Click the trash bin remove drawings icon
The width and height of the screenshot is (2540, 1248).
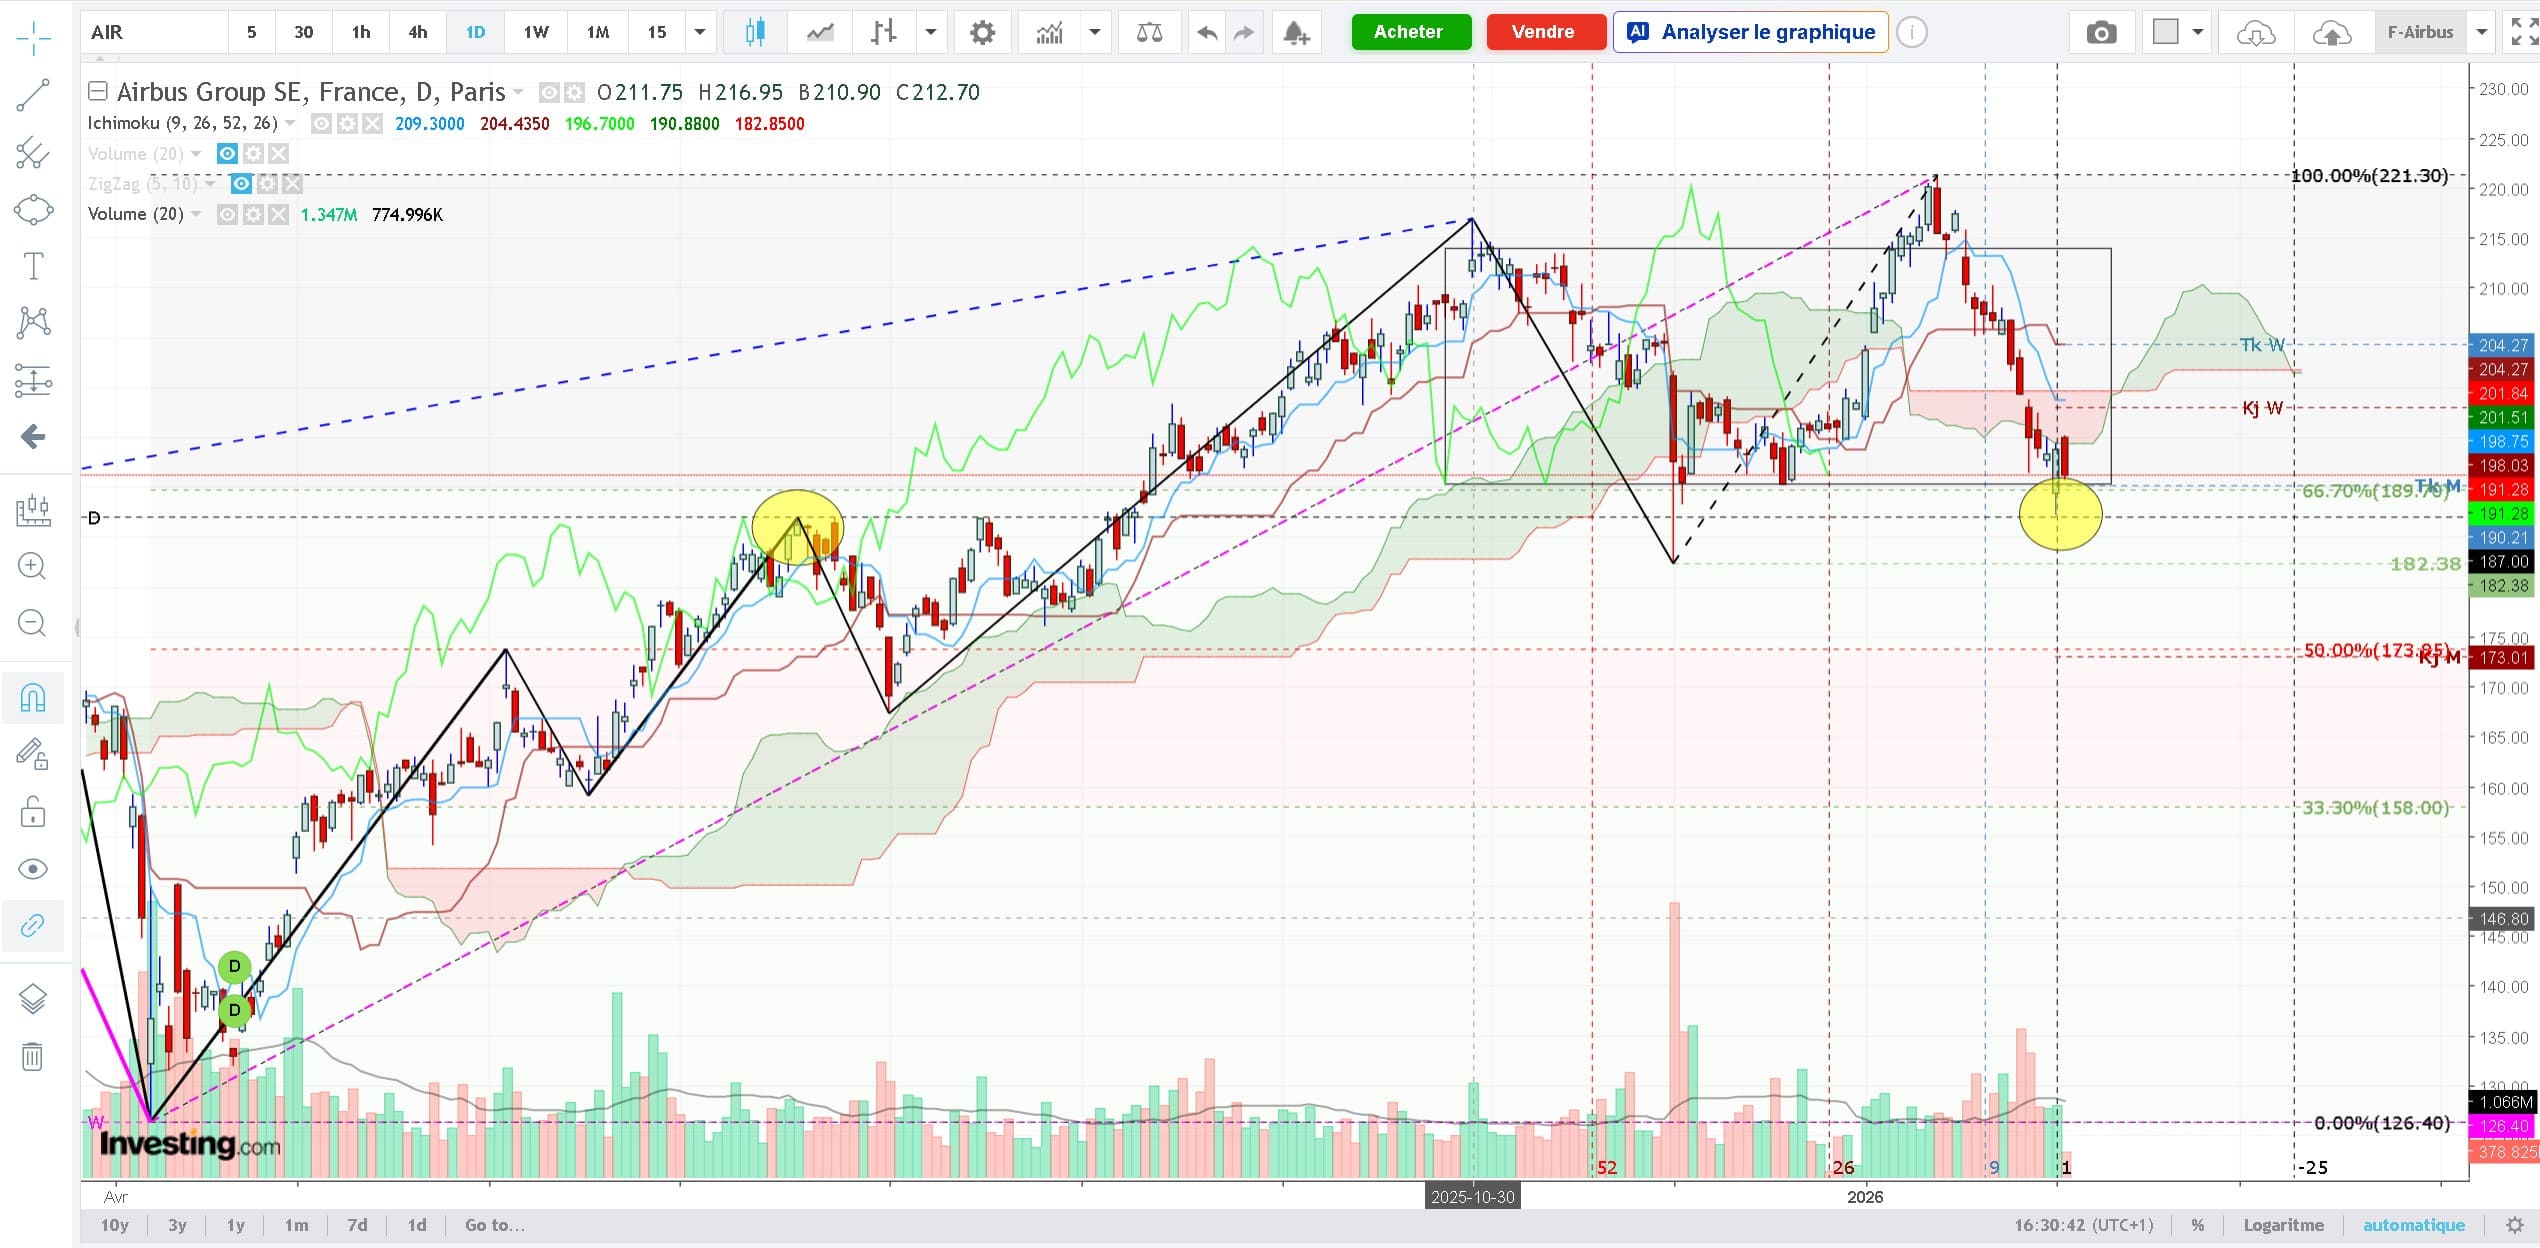pos(32,1056)
